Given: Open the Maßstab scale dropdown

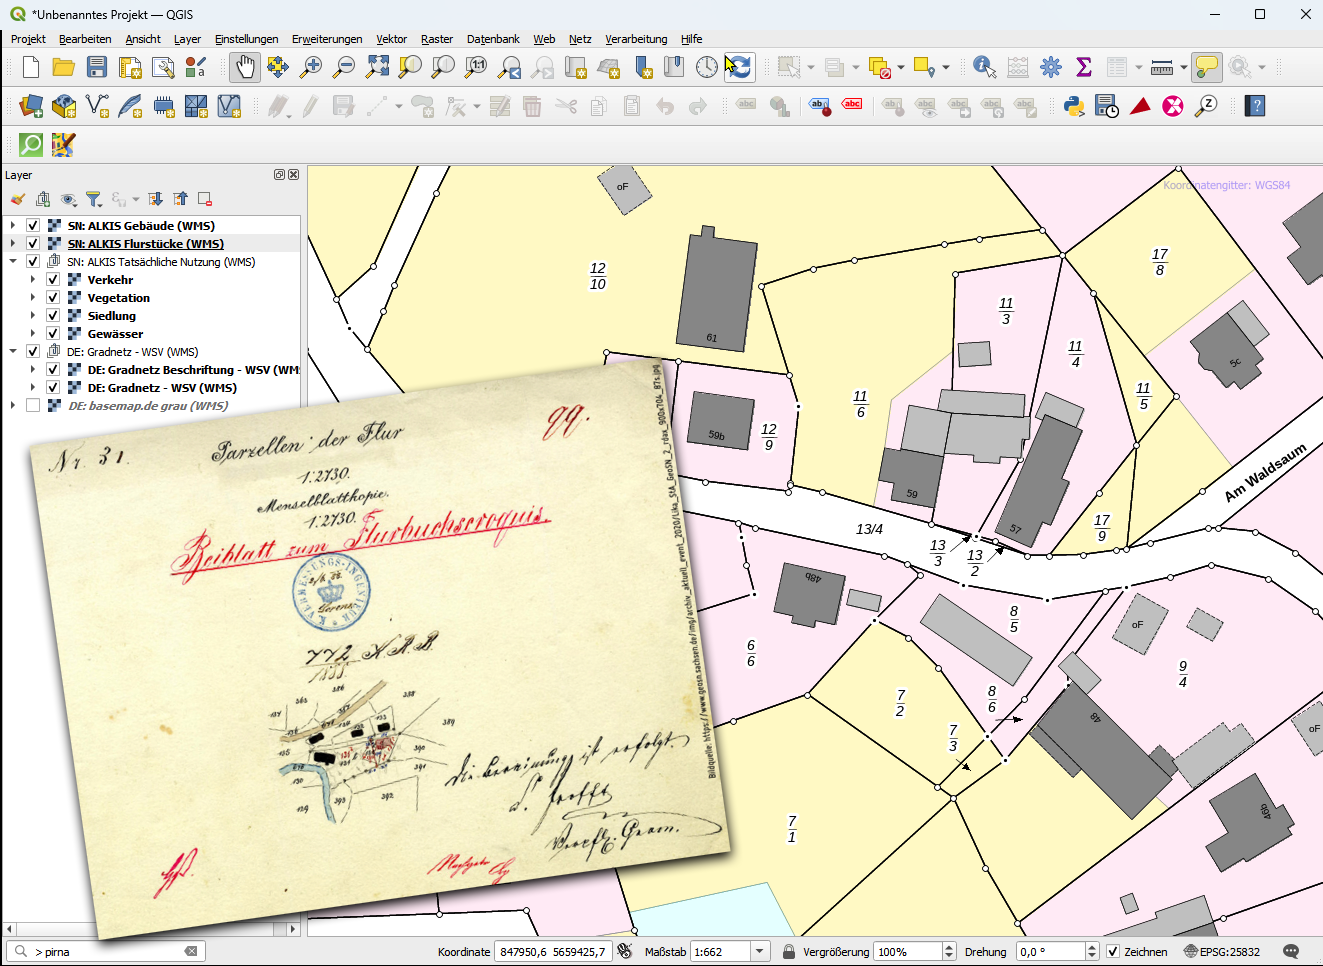Looking at the screenshot, I should [x=760, y=952].
